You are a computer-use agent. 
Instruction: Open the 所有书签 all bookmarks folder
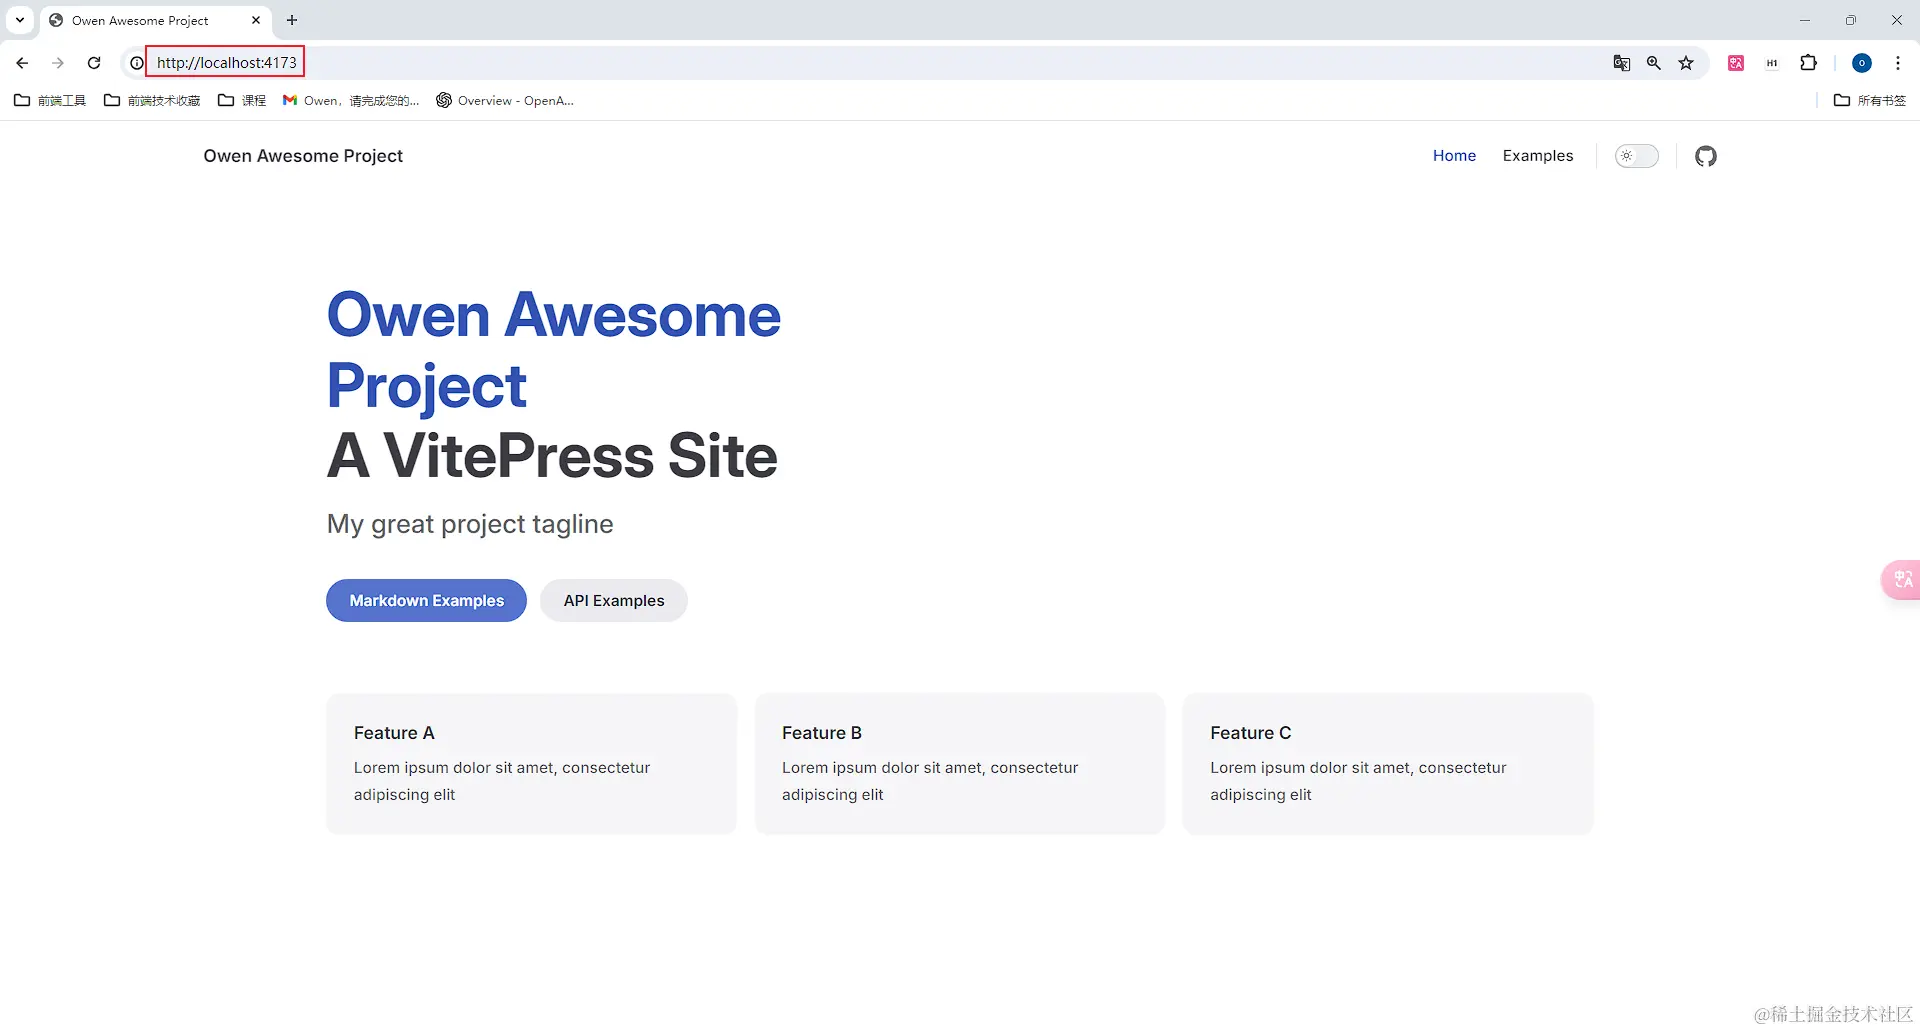click(x=1870, y=100)
